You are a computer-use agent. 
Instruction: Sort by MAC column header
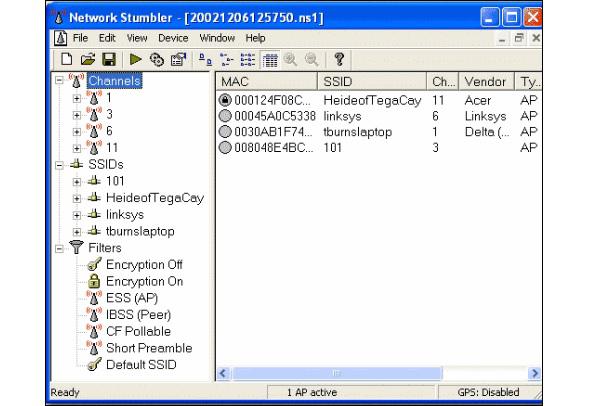(x=267, y=82)
